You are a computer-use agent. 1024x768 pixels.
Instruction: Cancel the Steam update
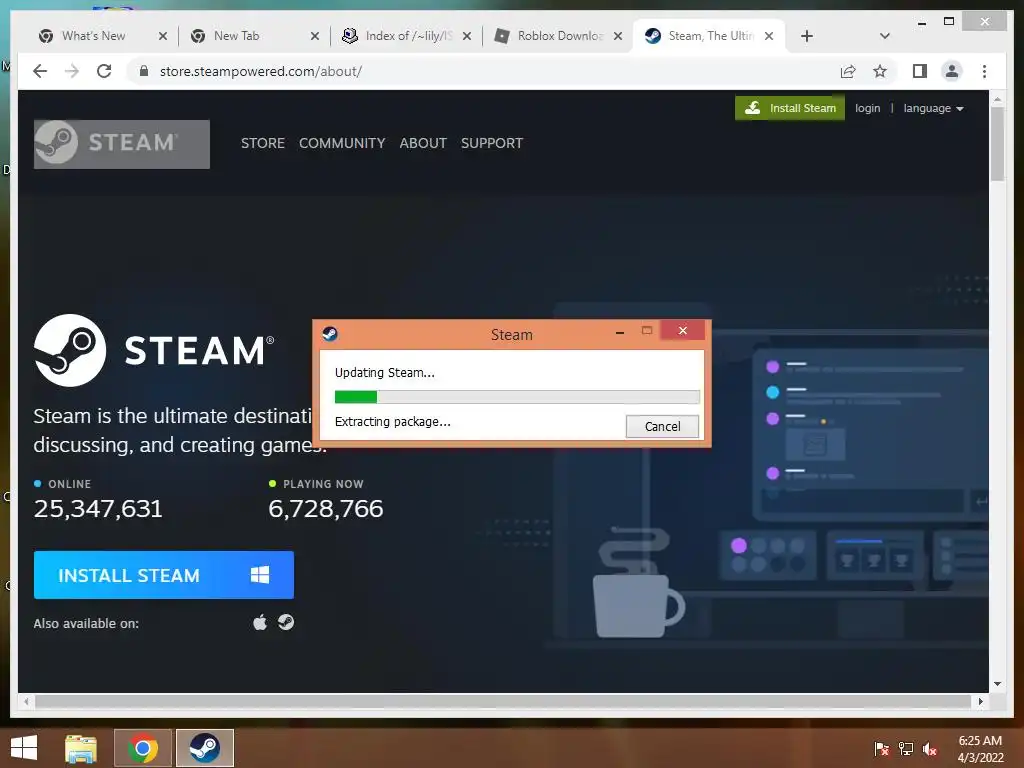[662, 426]
